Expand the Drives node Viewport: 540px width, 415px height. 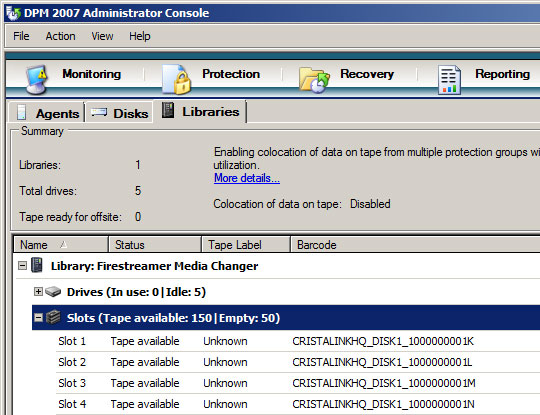tap(38, 292)
